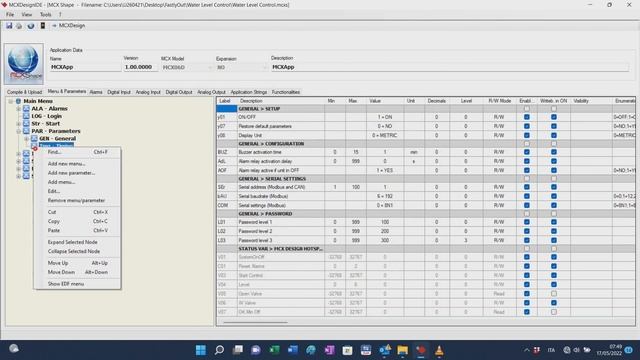Viewport: 640px width, 360px height.
Task: Toggle Enable checkbox for Password level 1
Action: [x=527, y=222]
